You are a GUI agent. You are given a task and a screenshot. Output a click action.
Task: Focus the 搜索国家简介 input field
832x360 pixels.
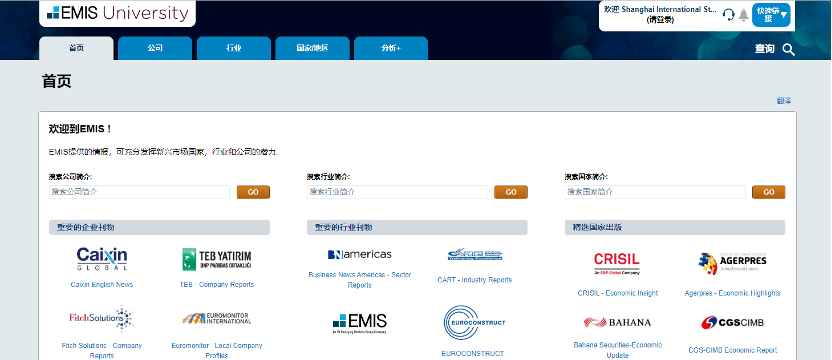click(x=655, y=192)
